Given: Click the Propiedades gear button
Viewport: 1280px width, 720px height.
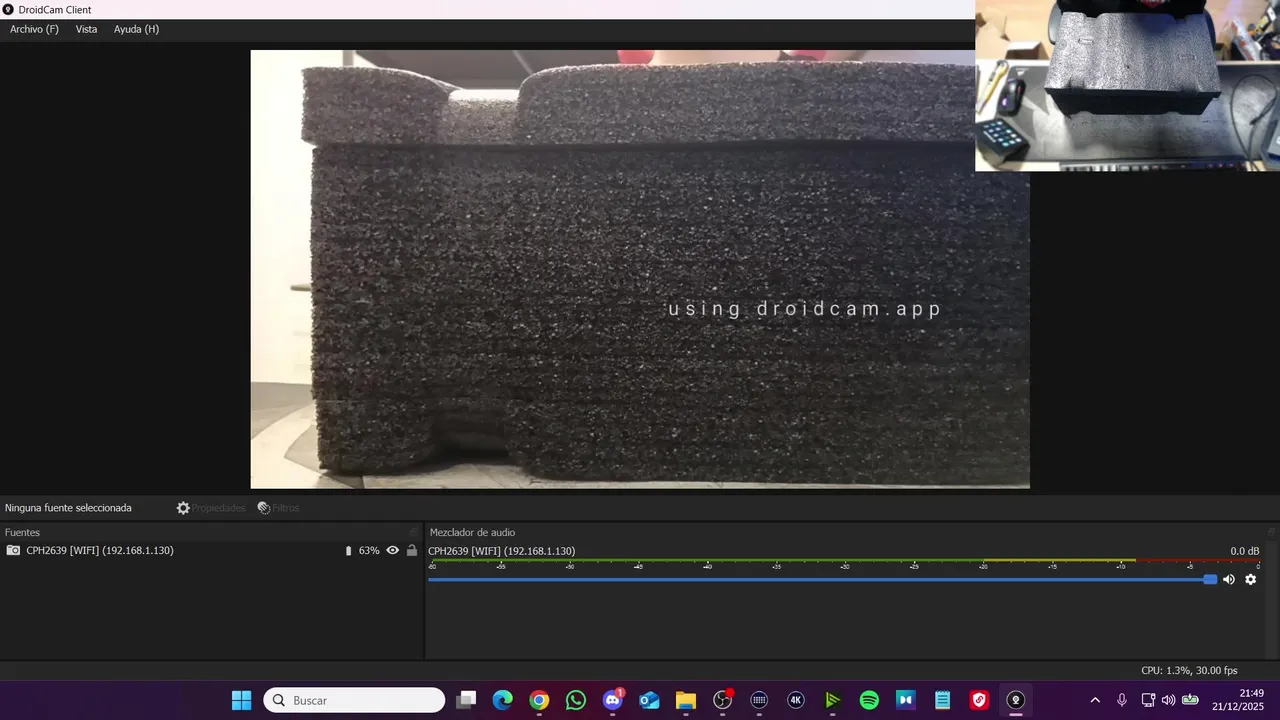Looking at the screenshot, I should point(211,508).
